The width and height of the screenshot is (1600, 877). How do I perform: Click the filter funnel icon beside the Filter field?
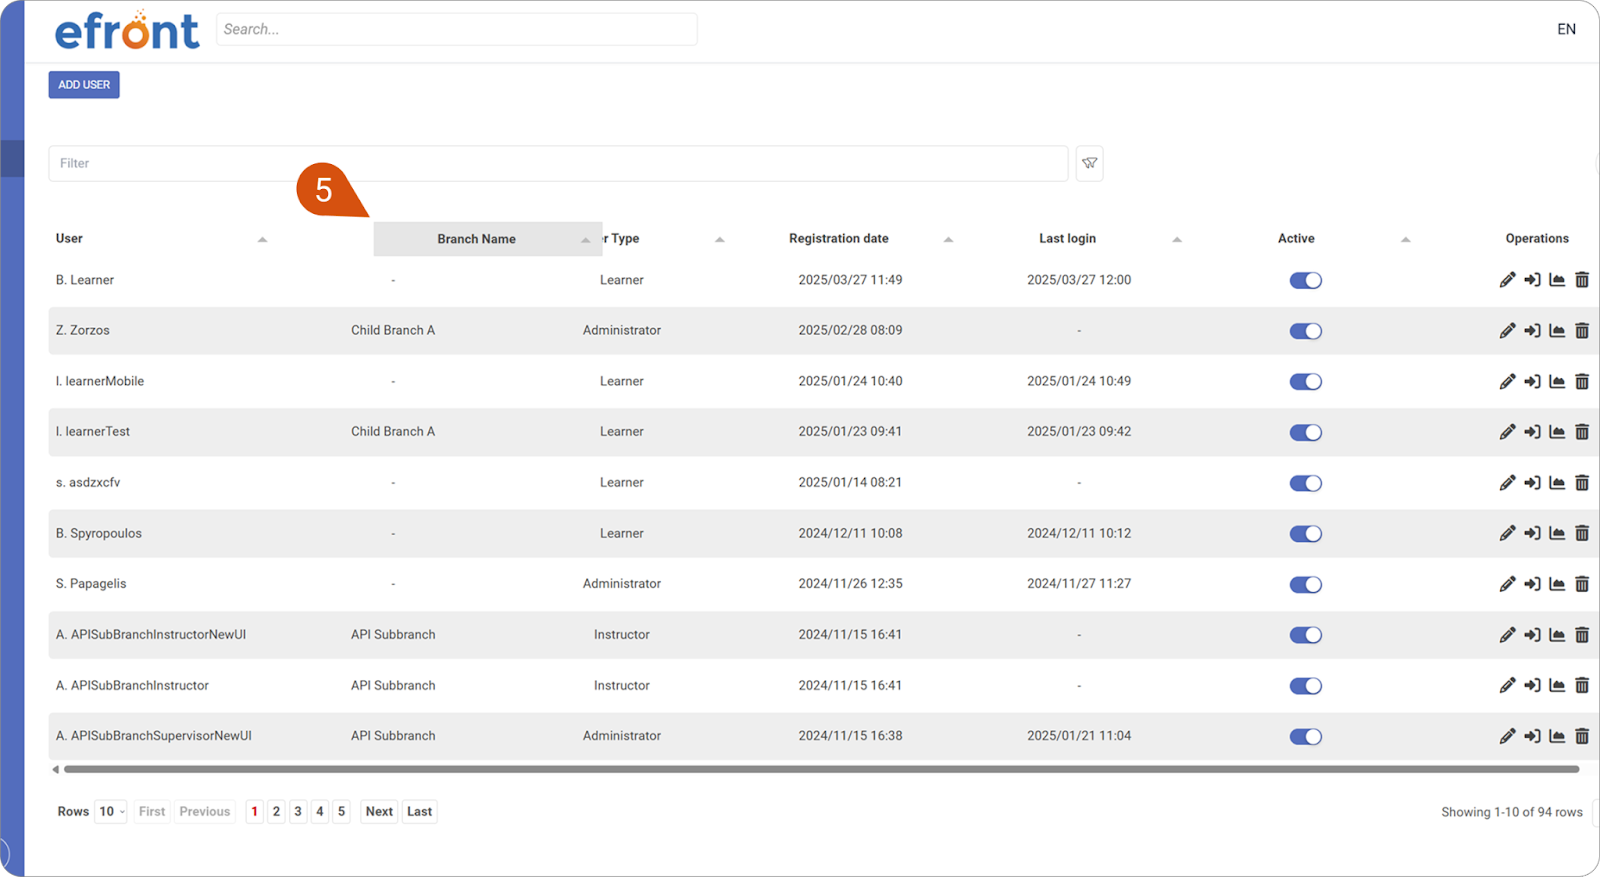[1089, 163]
